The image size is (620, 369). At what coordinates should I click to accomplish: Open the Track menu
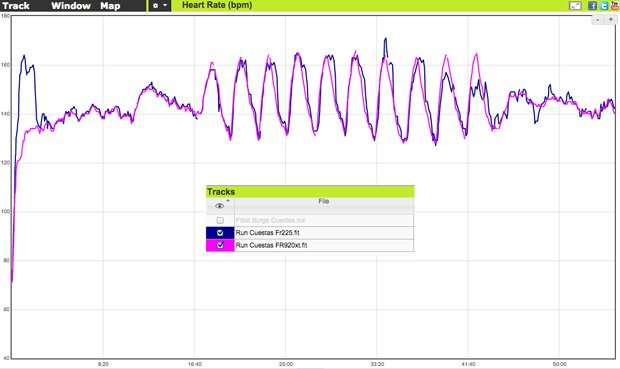pos(16,6)
